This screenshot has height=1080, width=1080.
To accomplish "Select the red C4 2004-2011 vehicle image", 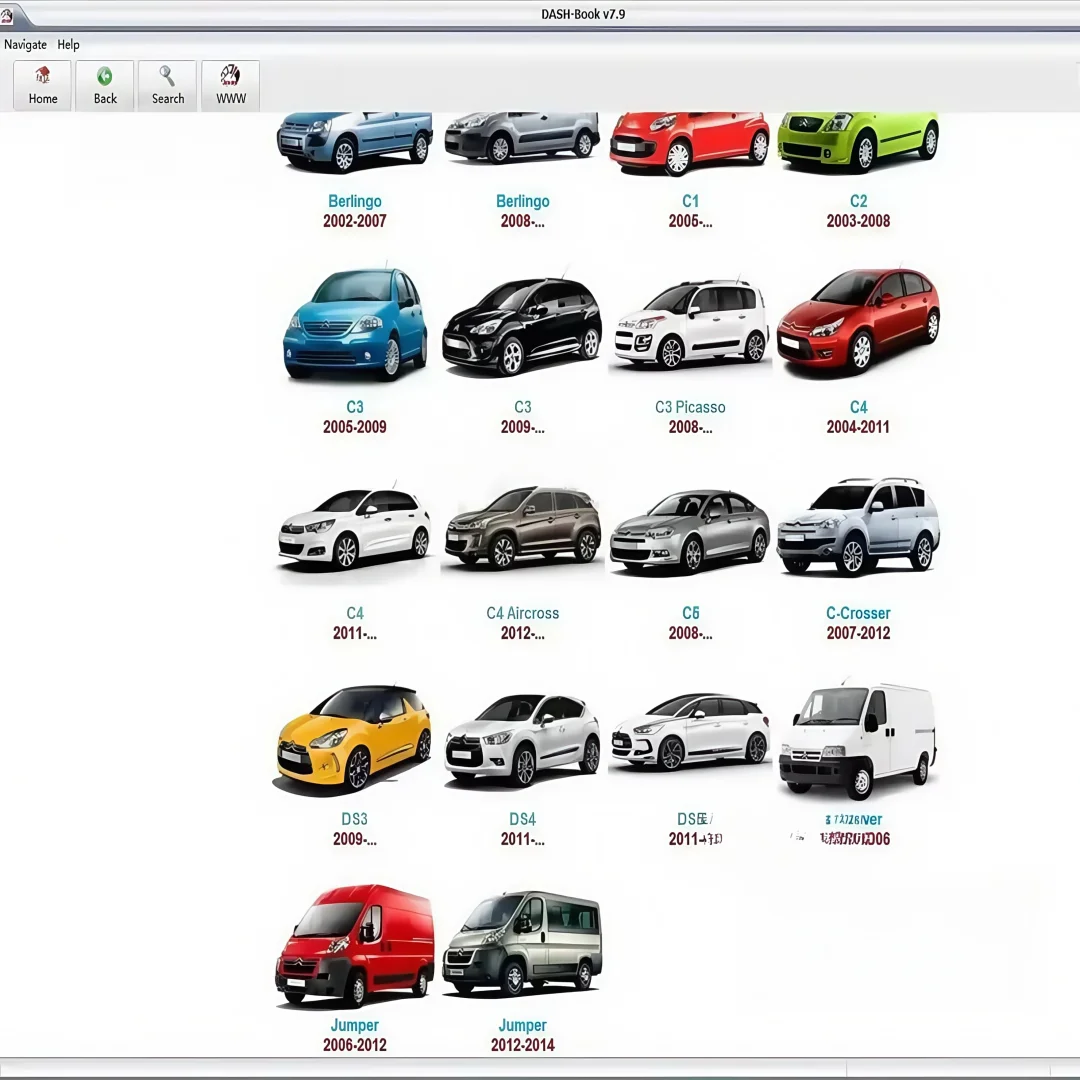I will click(x=857, y=322).
